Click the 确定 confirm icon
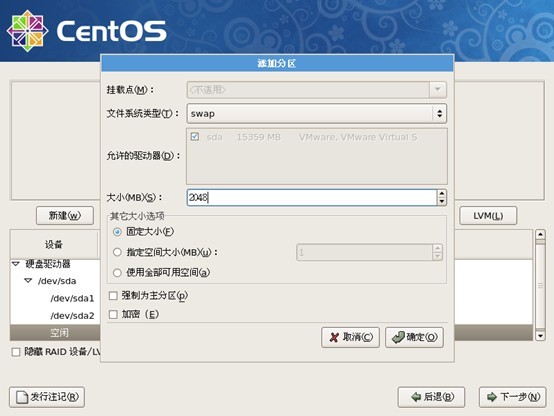 (x=398, y=338)
